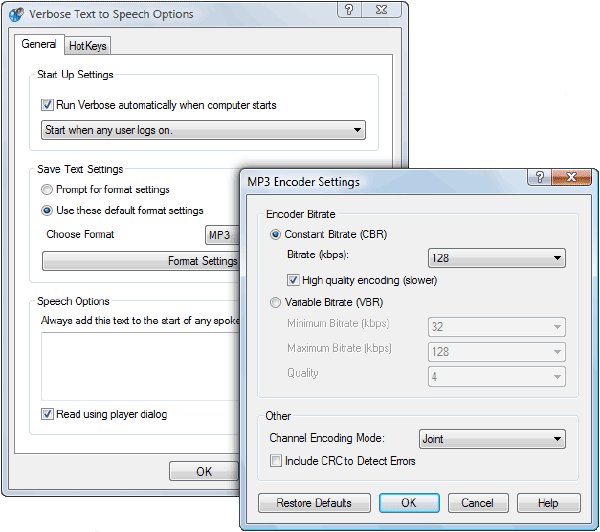Image resolution: width=600 pixels, height=532 pixels.
Task: Enable Include CRC to Detect Errors
Action: 276,460
